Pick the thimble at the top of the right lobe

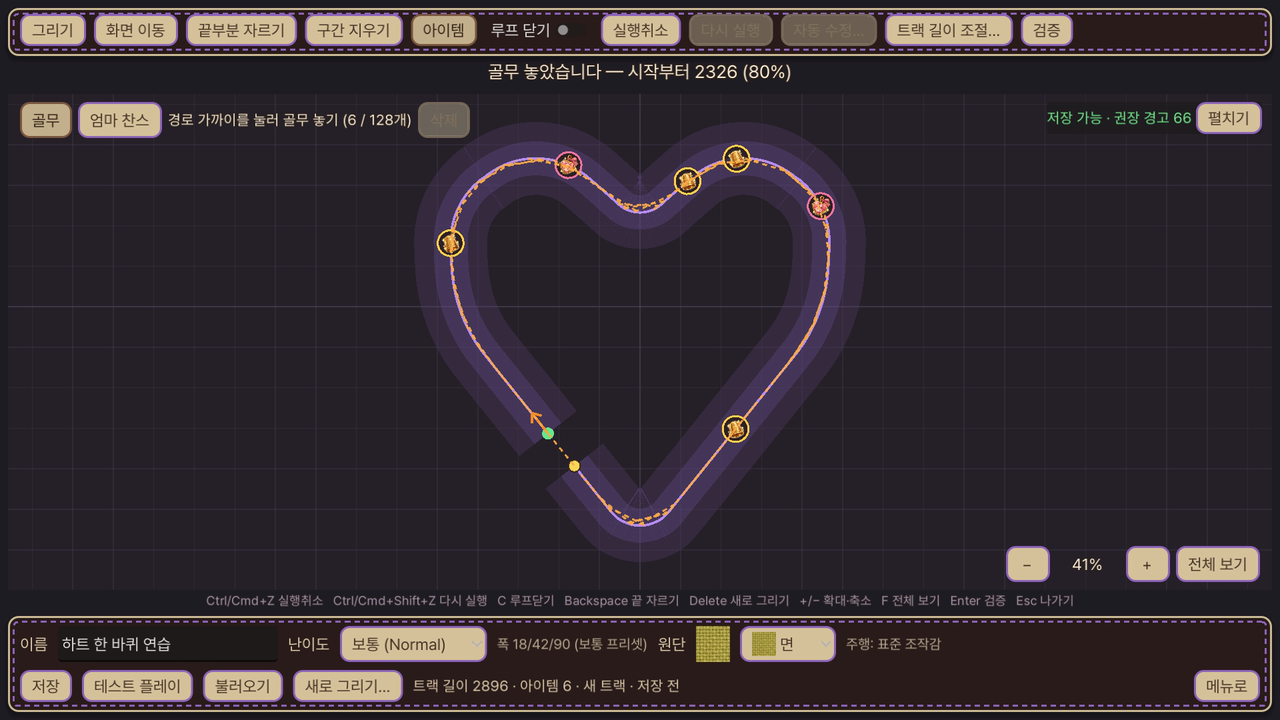pos(737,159)
